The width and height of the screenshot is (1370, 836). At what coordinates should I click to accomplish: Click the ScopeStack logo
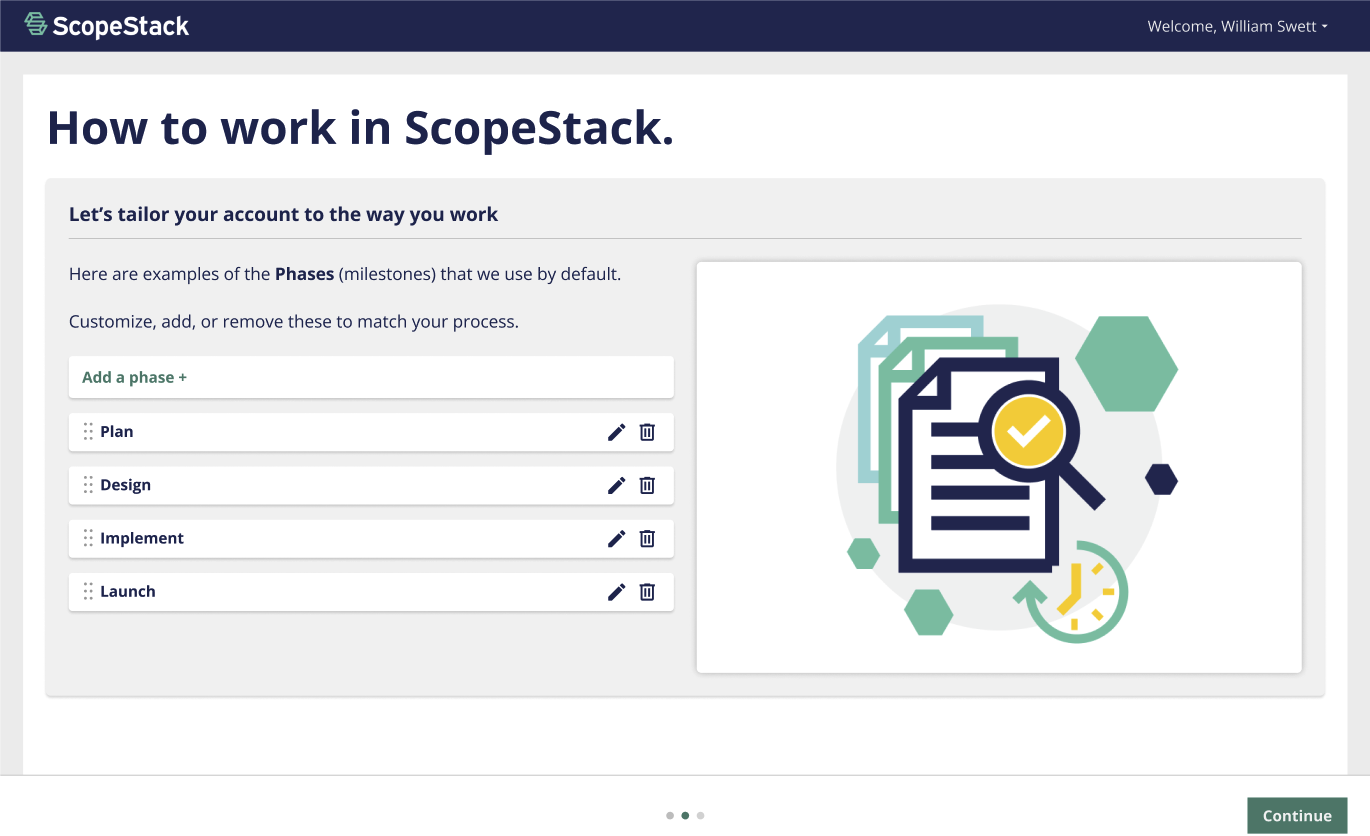pyautogui.click(x=107, y=26)
